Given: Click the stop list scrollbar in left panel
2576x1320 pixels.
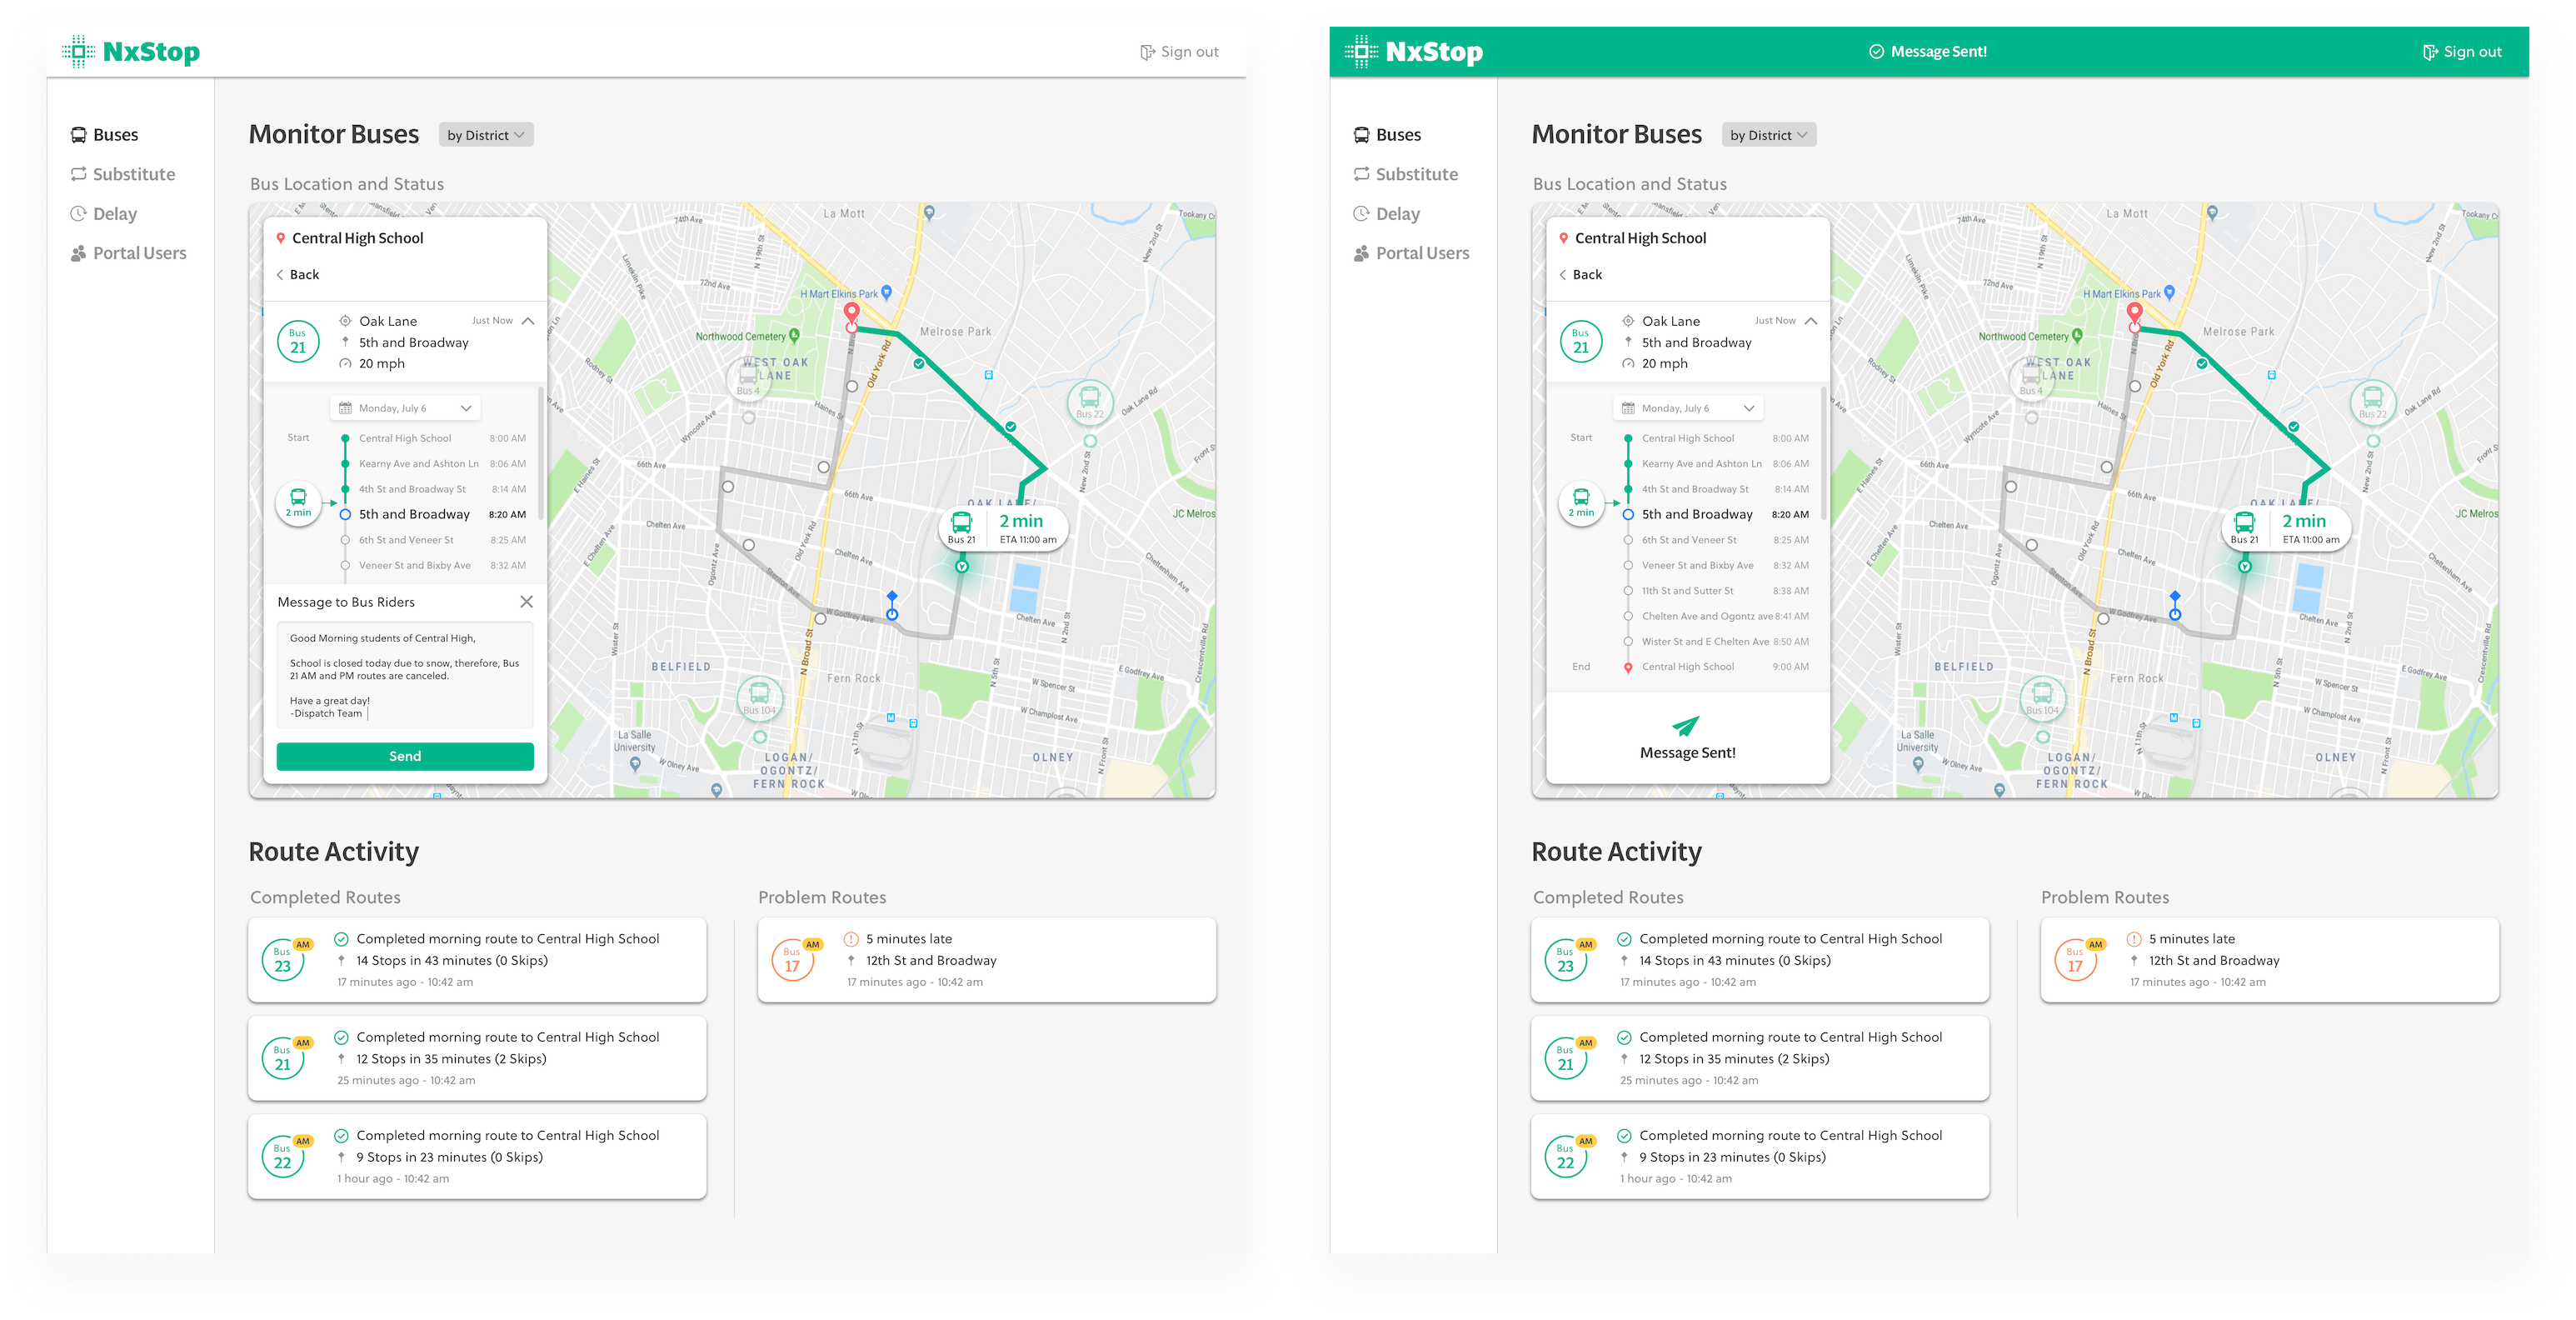Looking at the screenshot, I should [541, 455].
